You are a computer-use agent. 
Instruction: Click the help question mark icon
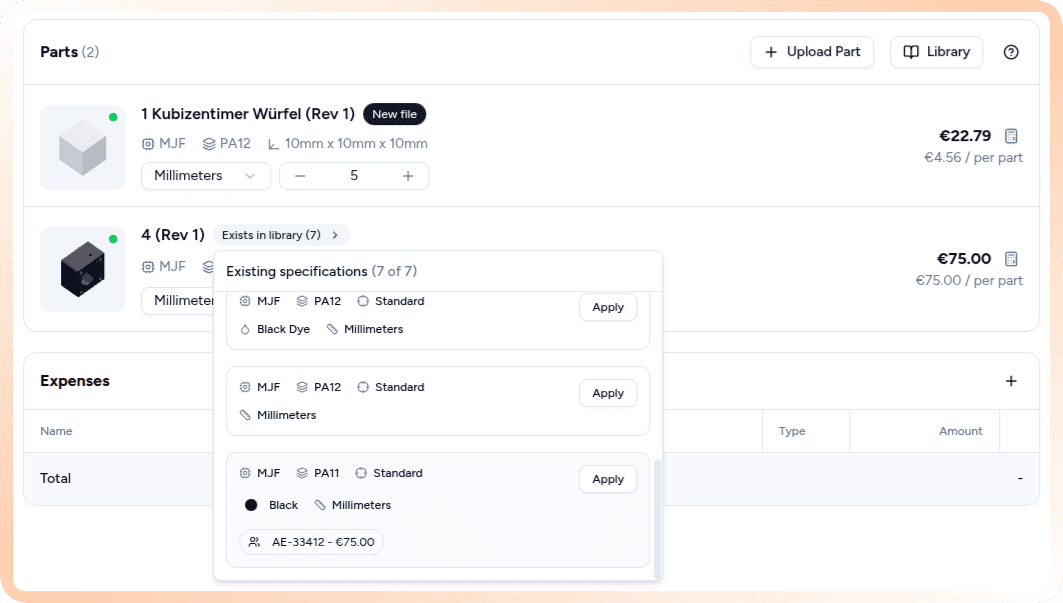[1011, 52]
